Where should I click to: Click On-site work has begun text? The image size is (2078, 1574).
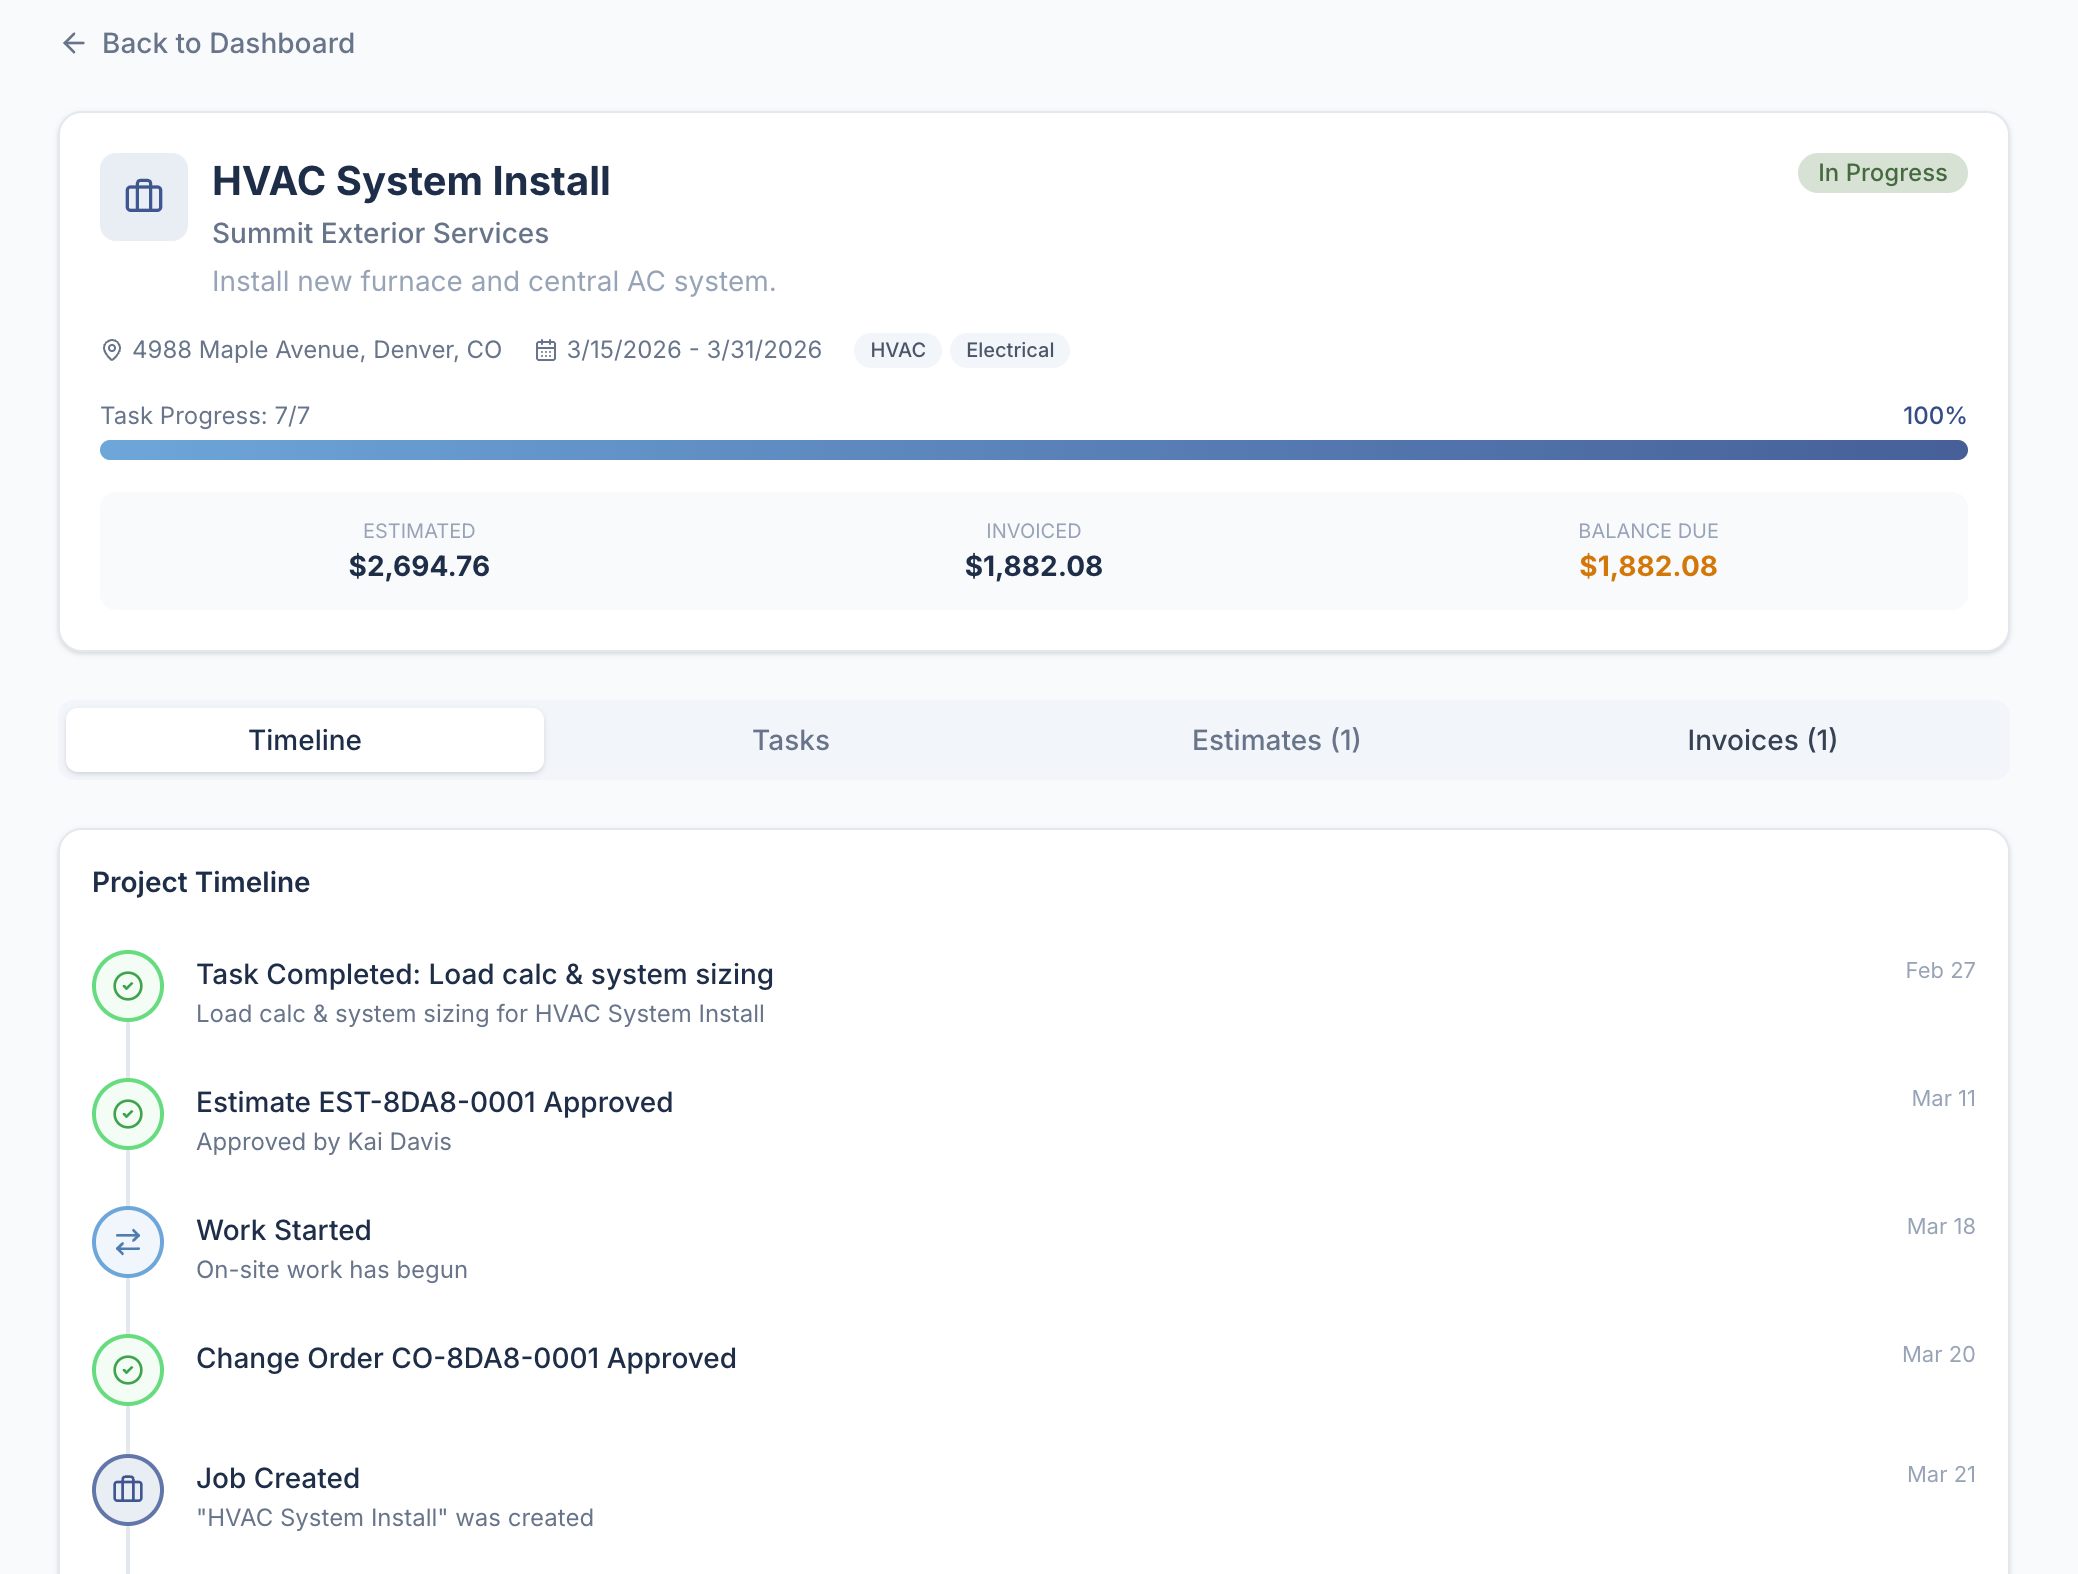click(x=332, y=1270)
